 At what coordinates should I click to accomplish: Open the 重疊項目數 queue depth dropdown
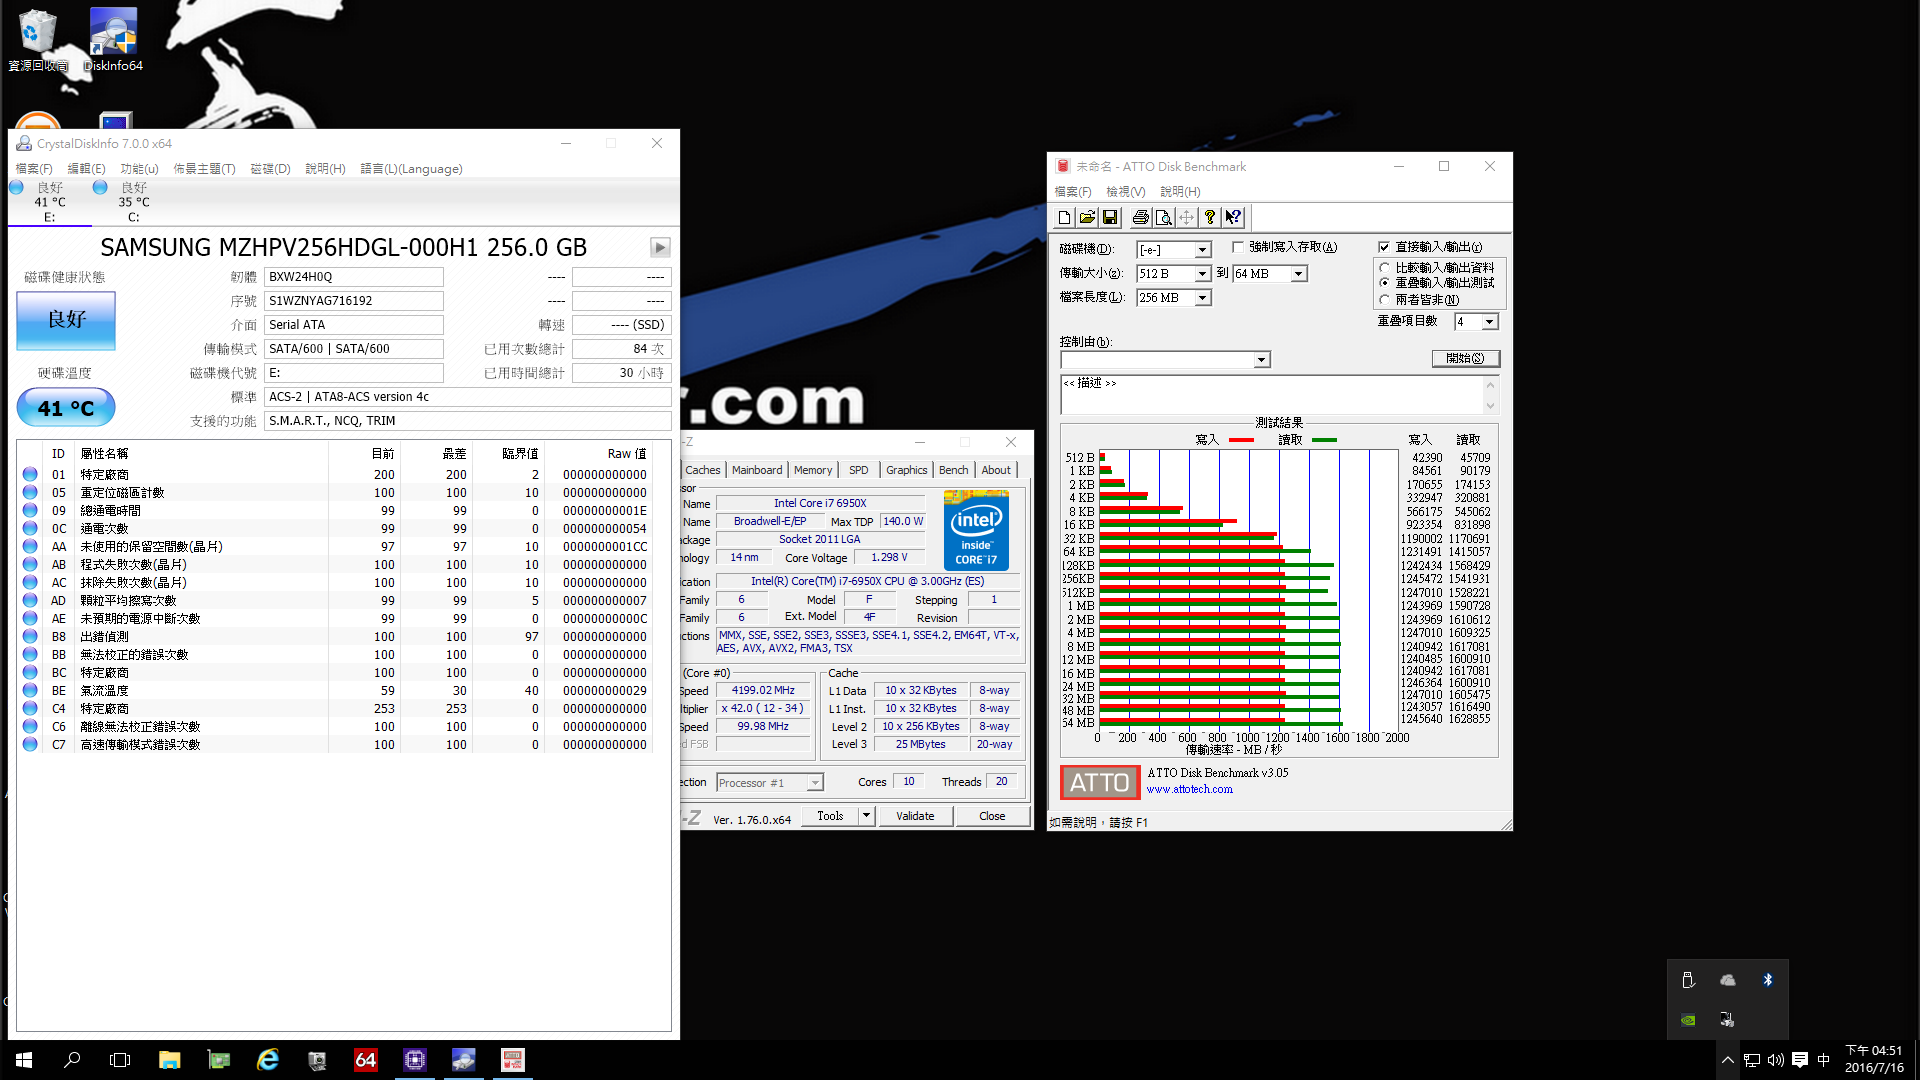coord(1490,322)
